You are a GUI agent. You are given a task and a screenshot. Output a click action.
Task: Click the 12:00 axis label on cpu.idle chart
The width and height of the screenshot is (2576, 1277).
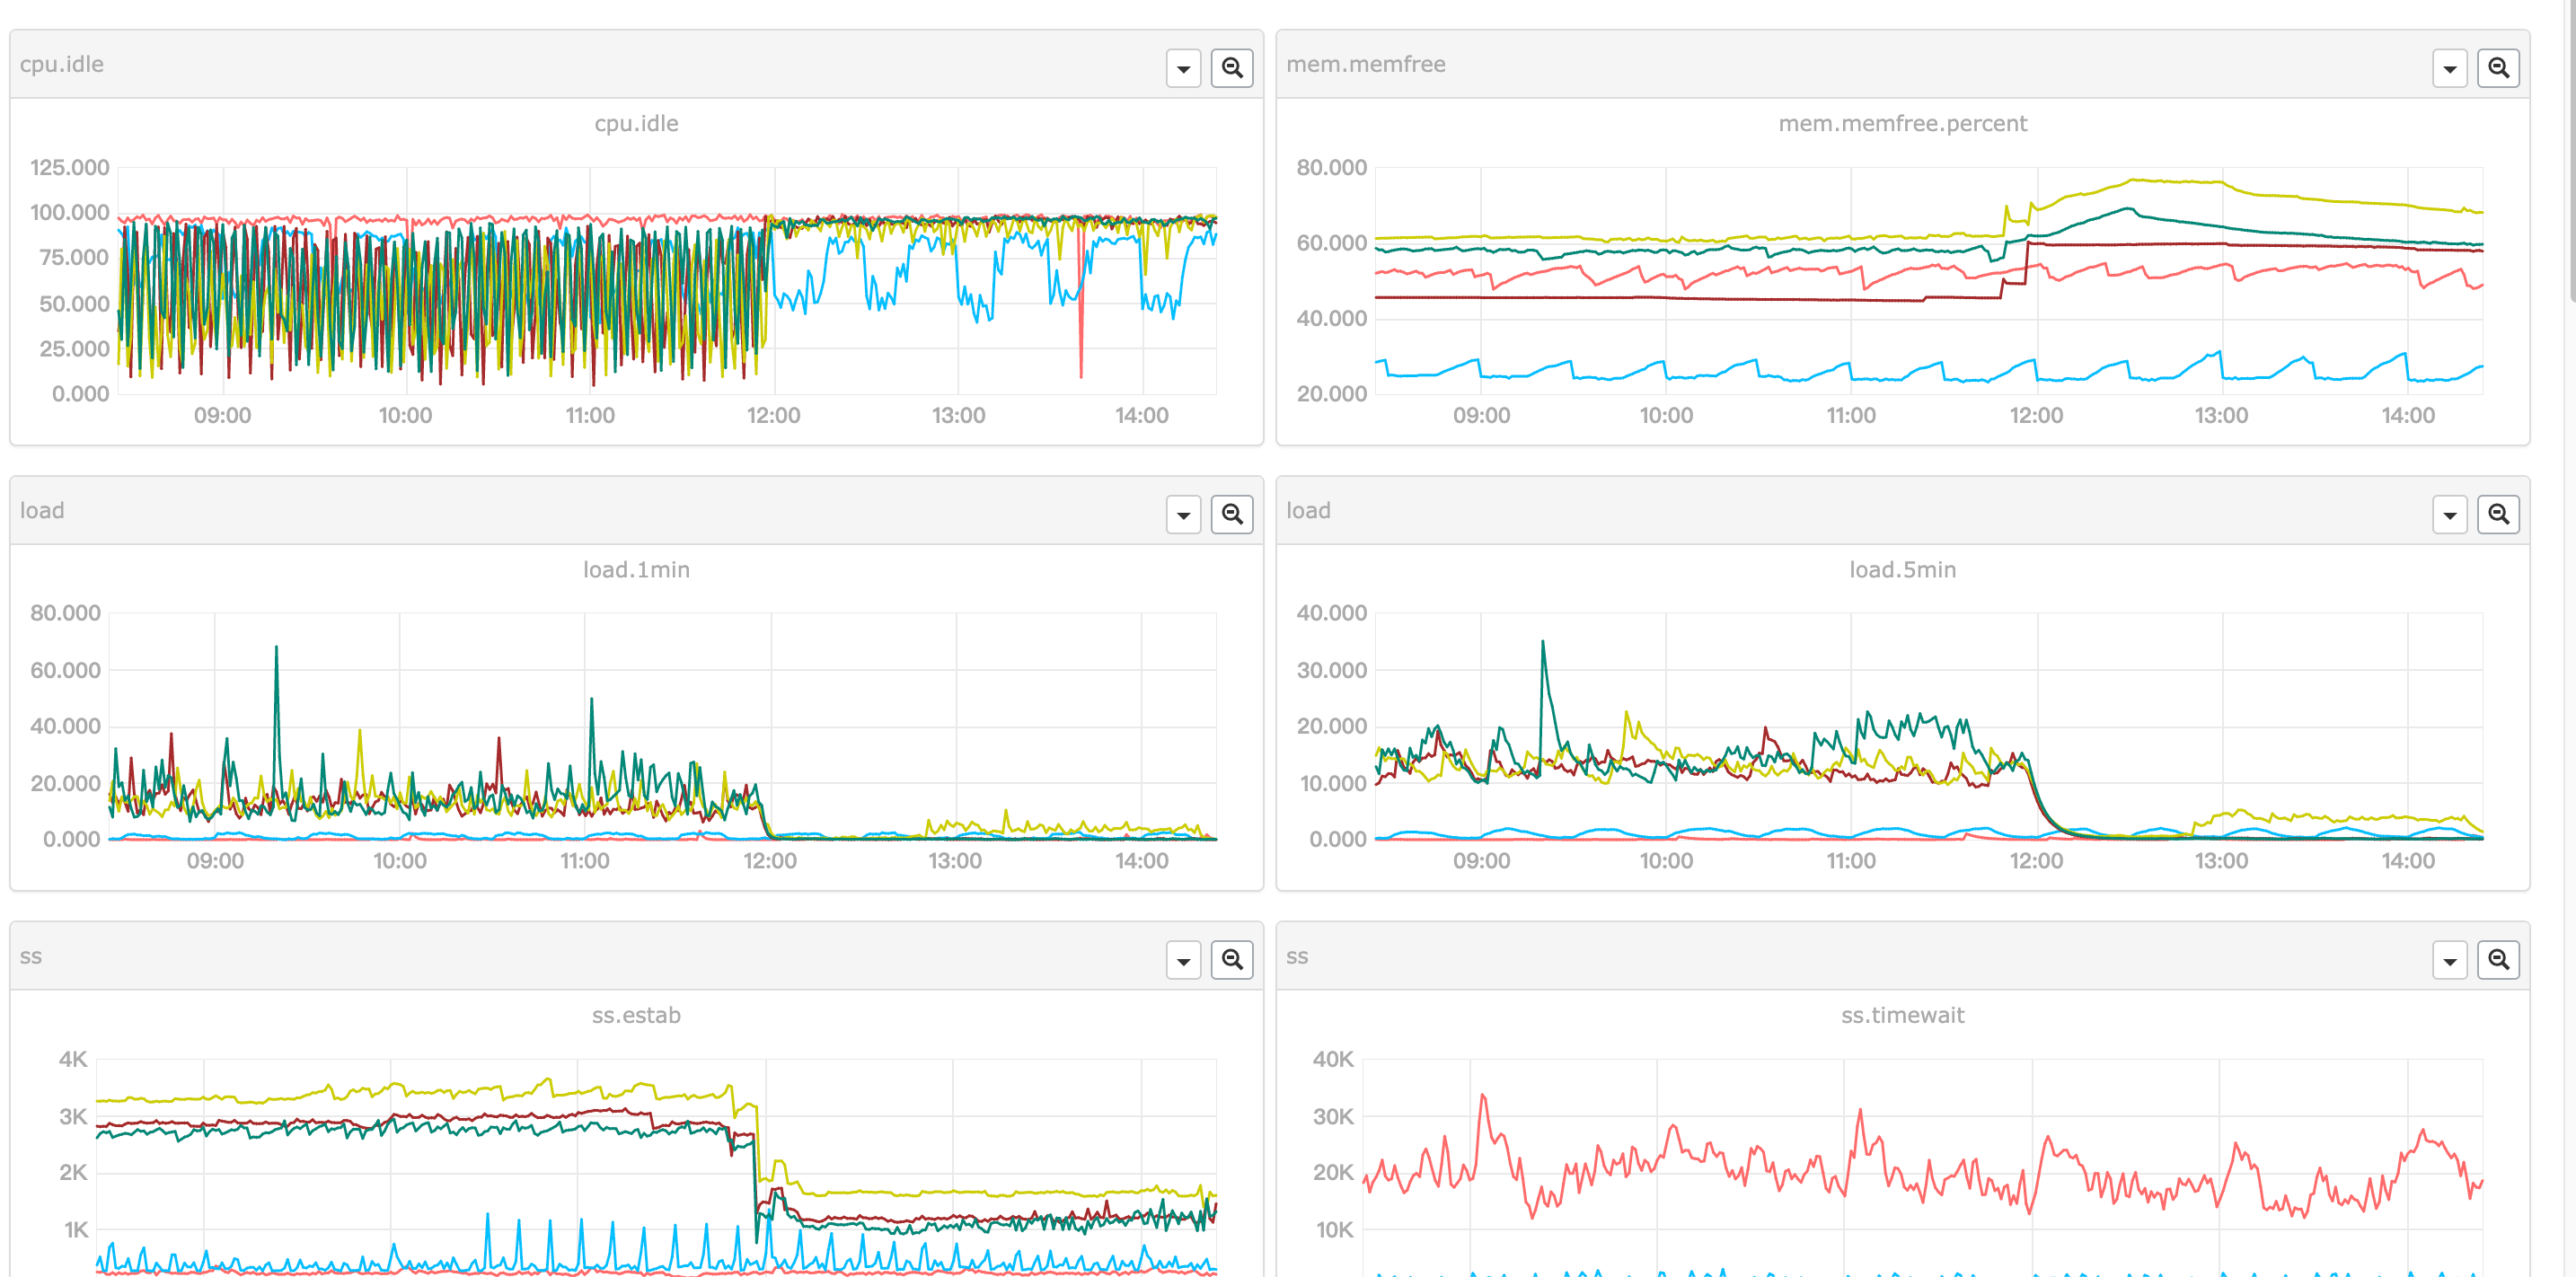coord(773,415)
